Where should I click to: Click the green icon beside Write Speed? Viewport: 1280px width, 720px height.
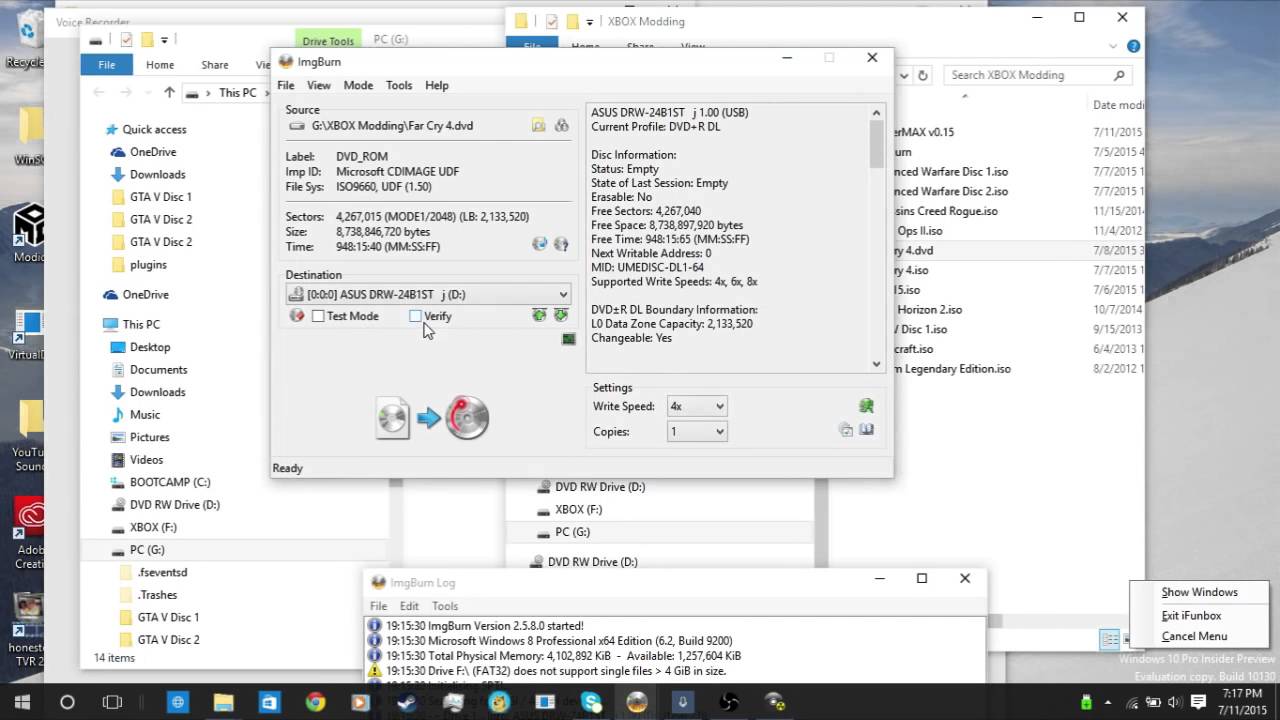point(866,406)
